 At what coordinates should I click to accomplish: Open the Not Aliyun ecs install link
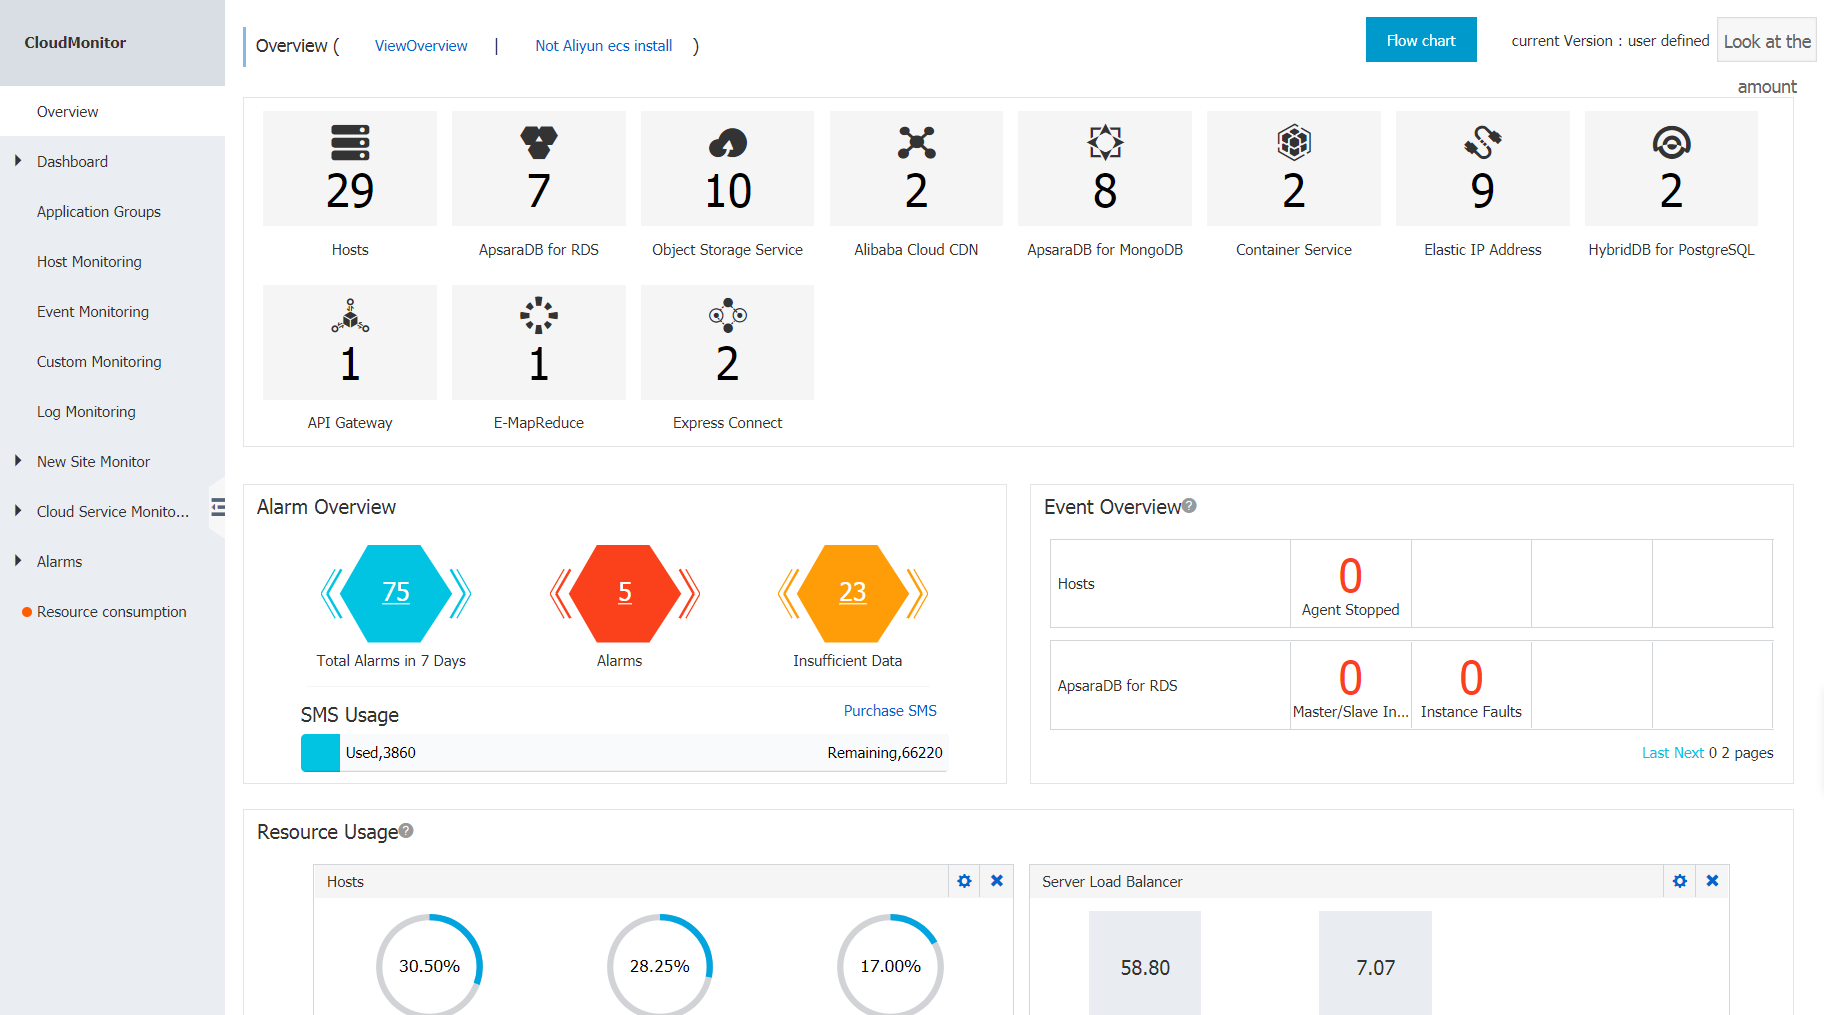pyautogui.click(x=603, y=46)
